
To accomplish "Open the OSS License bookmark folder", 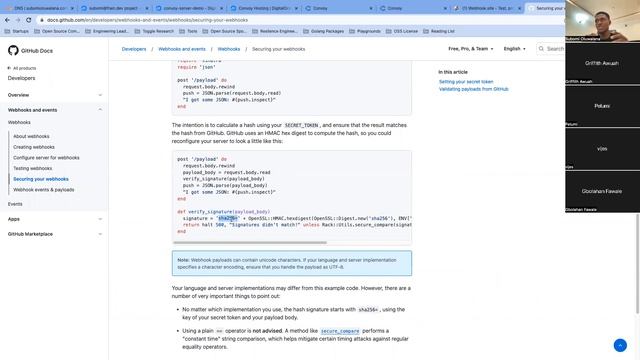I will [x=402, y=31].
